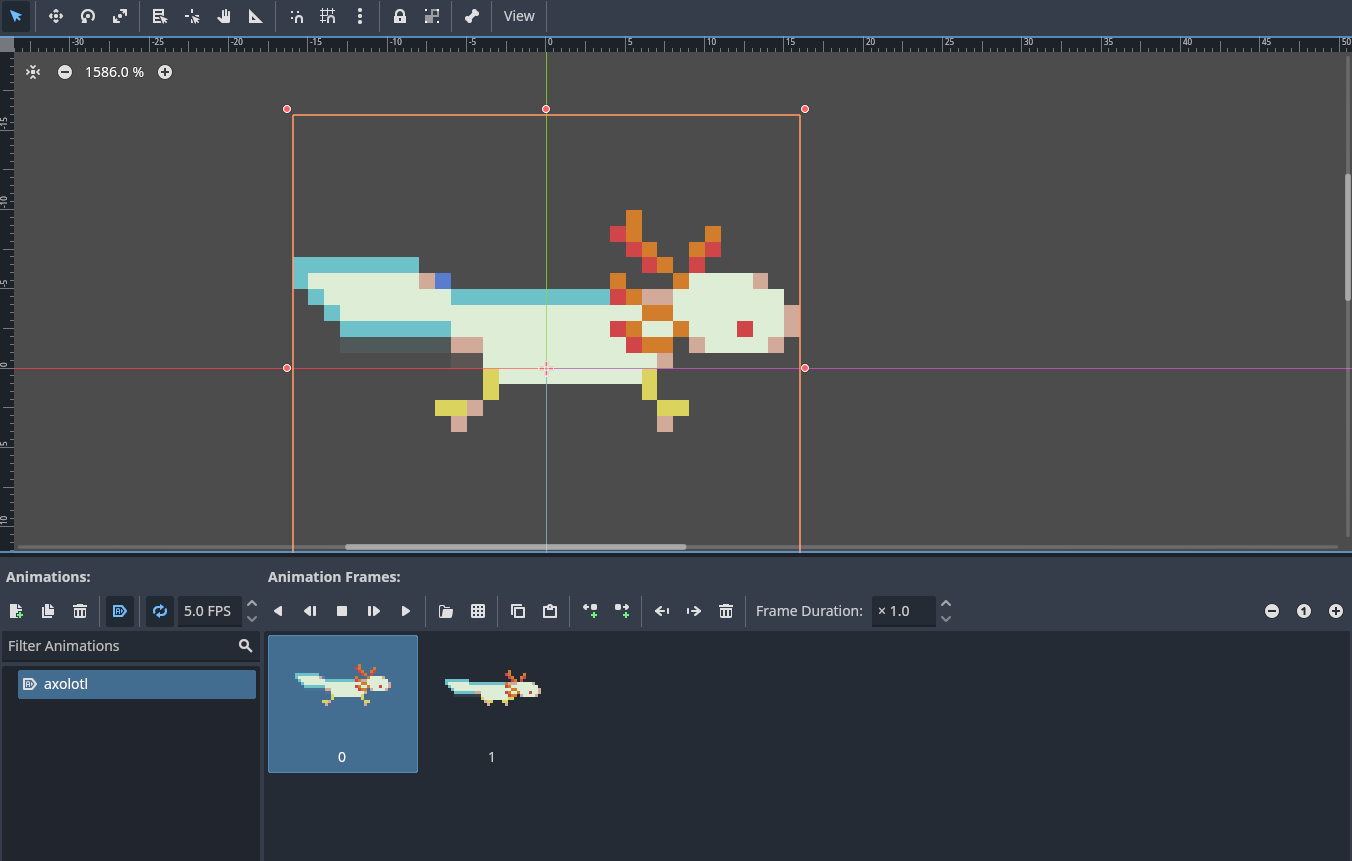Image resolution: width=1352 pixels, height=861 pixels.
Task: Open snapping options three-dot menu
Action: (x=360, y=16)
